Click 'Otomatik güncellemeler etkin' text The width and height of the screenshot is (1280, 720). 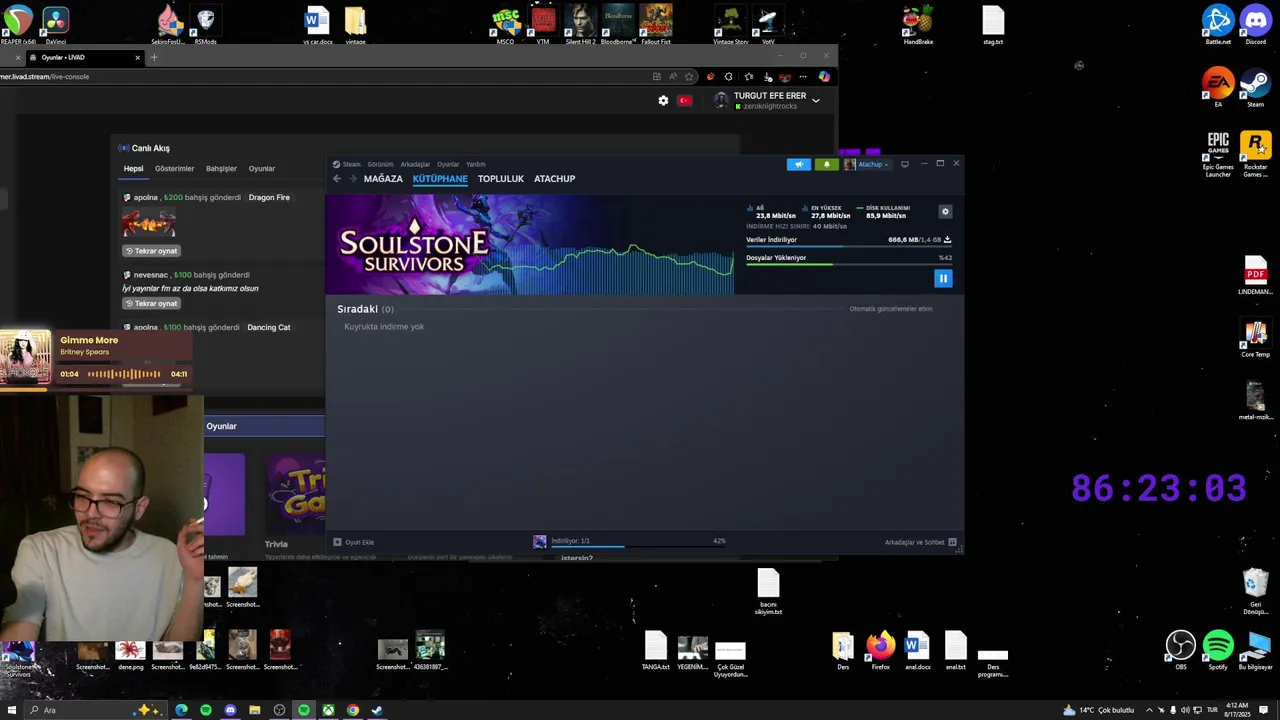coord(890,309)
